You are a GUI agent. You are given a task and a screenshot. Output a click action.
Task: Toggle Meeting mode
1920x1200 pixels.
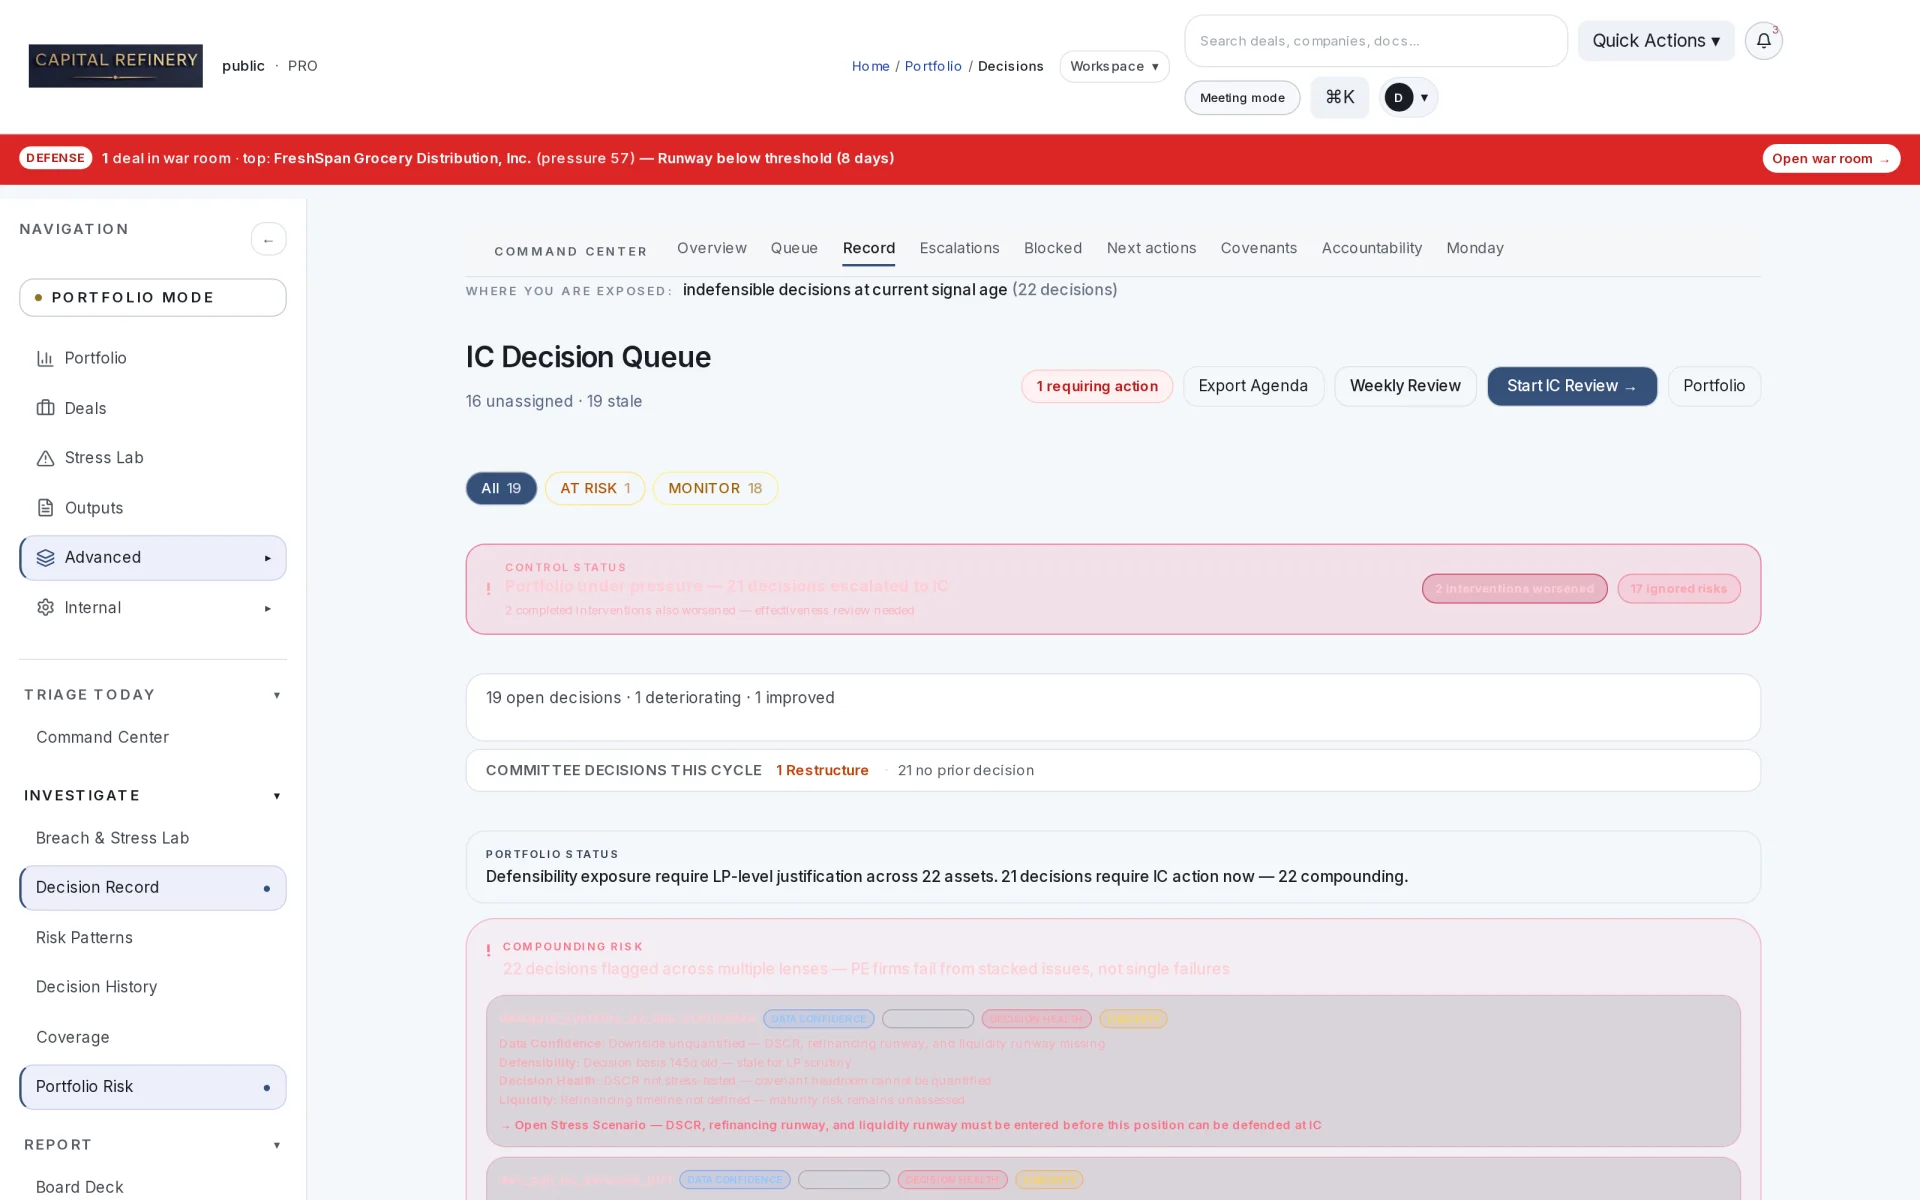(x=1242, y=98)
